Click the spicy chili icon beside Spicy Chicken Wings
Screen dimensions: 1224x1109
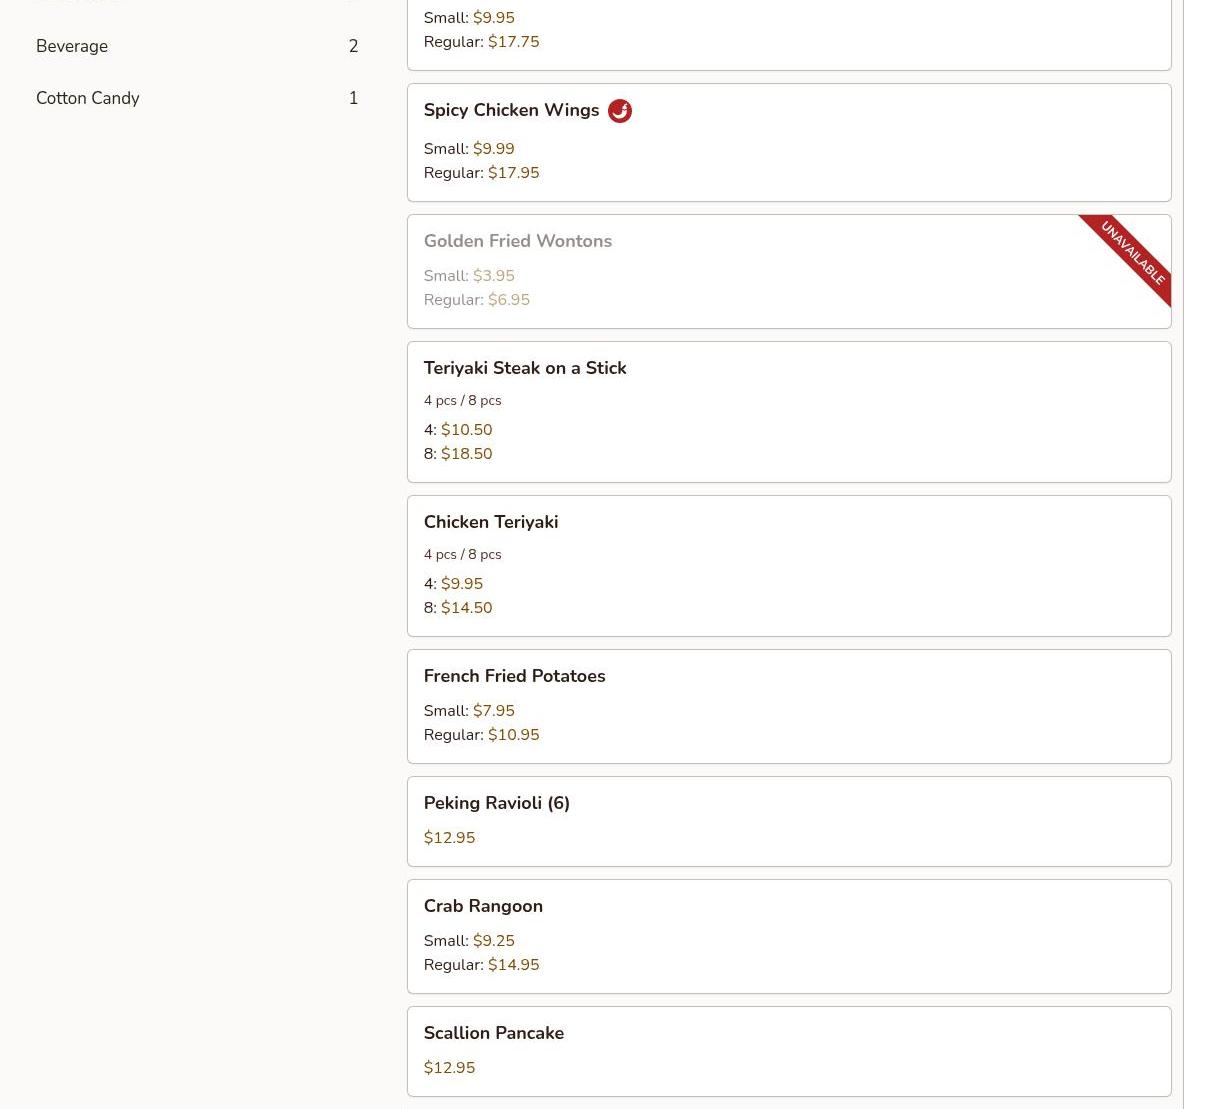[x=619, y=111]
